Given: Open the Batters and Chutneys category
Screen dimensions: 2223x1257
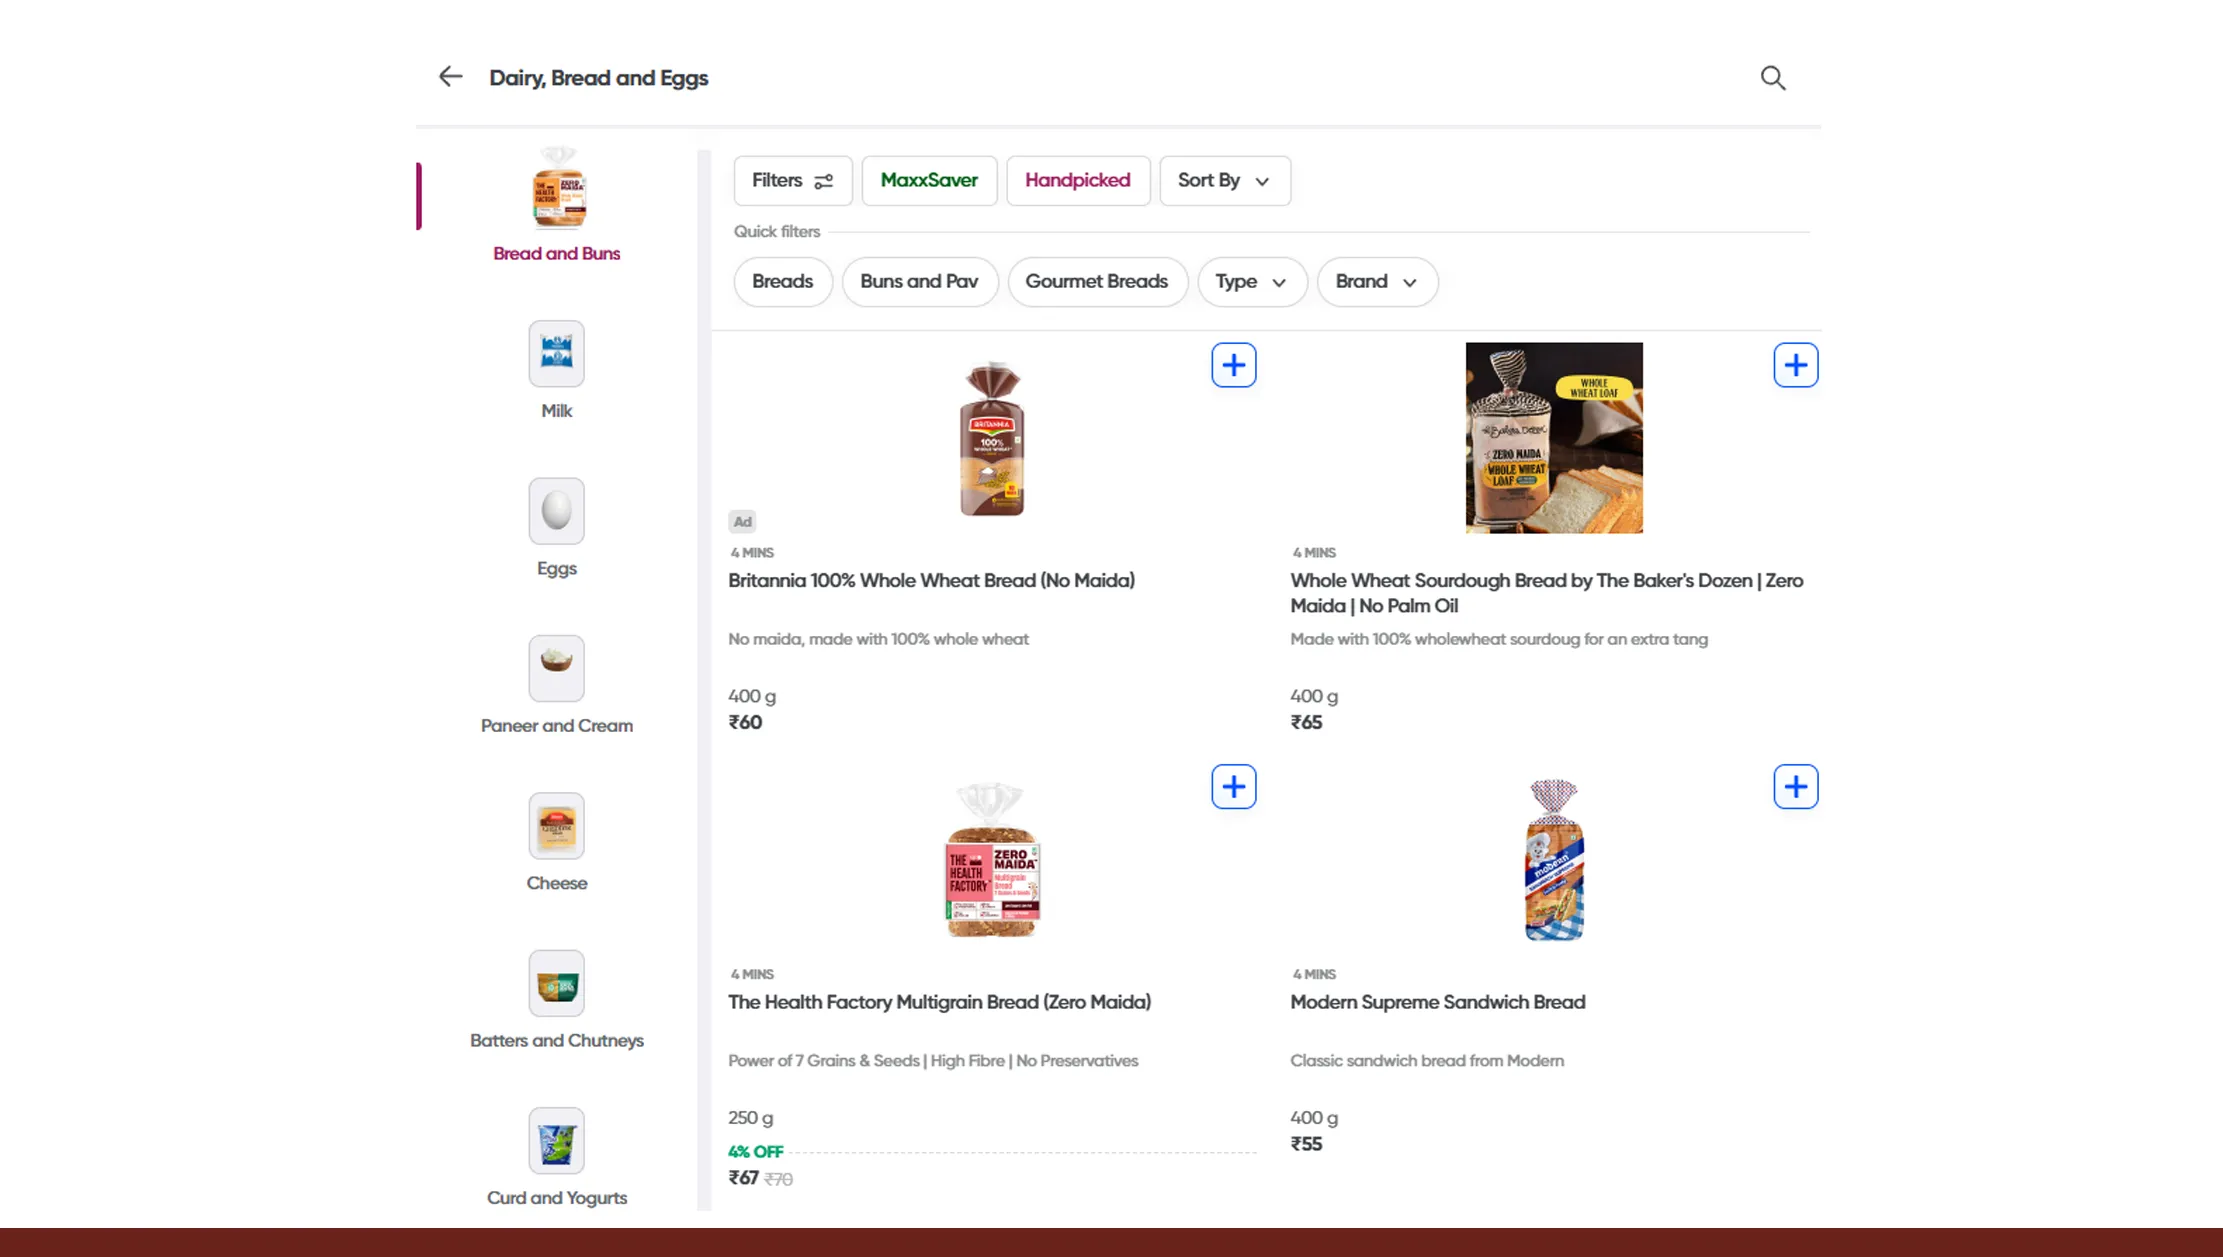Looking at the screenshot, I should tap(556, 983).
